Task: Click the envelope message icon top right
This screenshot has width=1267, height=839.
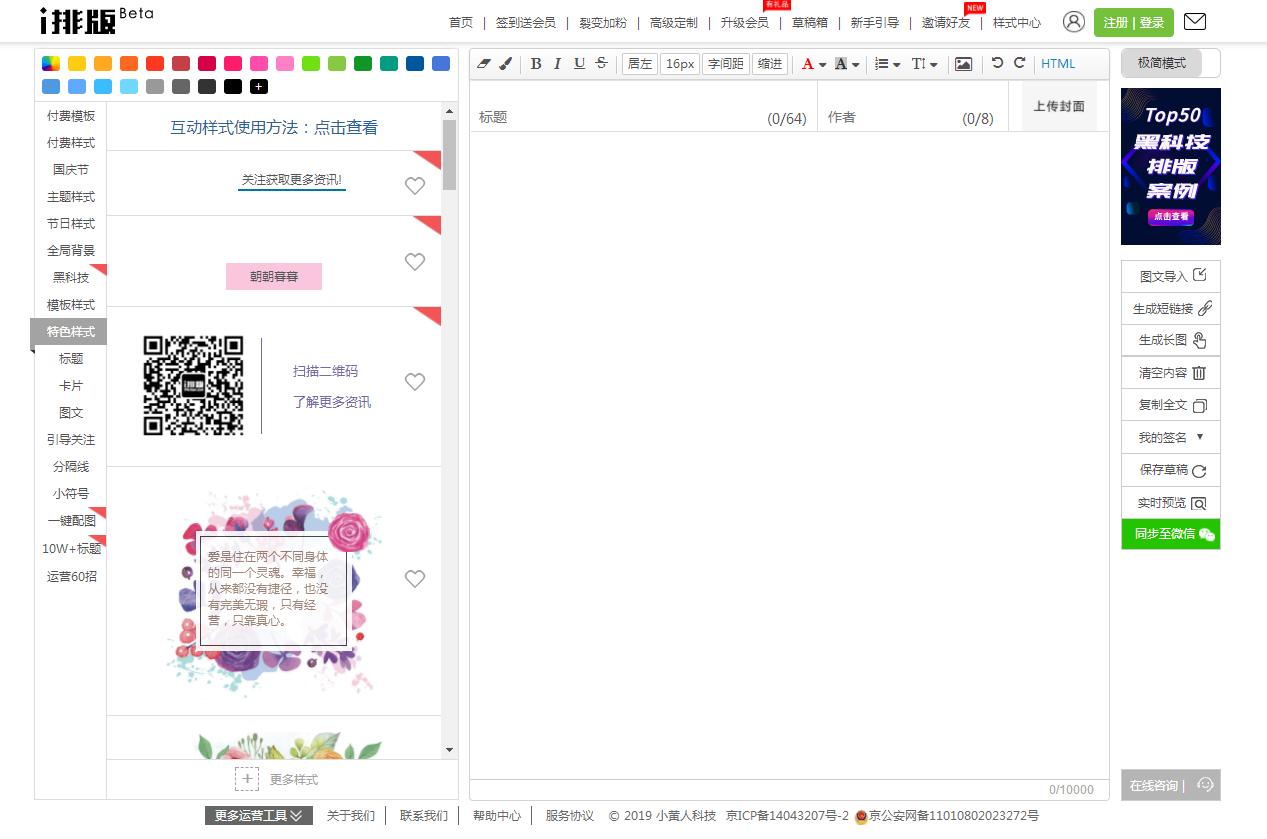Action: tap(1194, 21)
